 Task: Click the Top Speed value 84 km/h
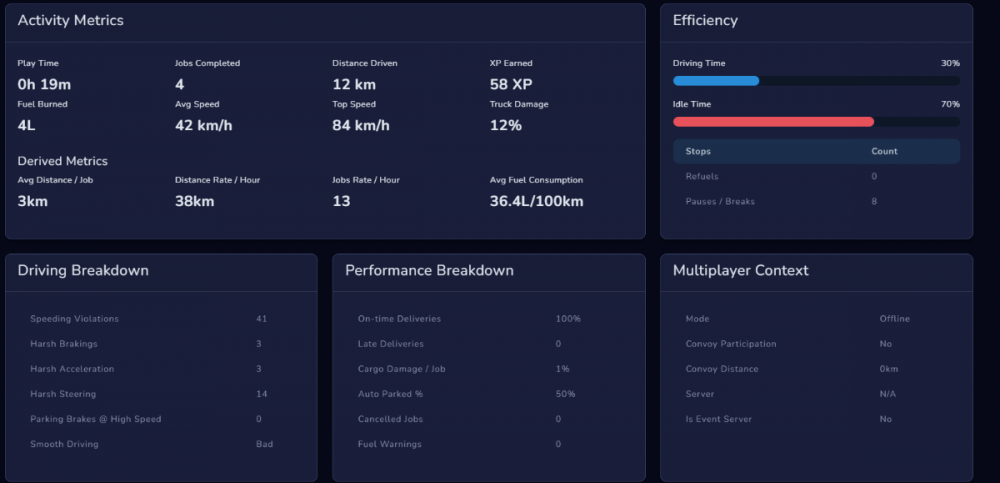tap(360, 126)
